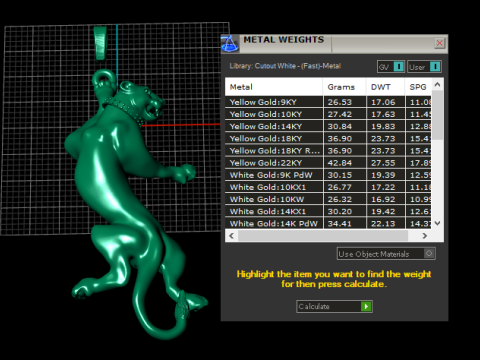Select Yellow Gold:10KY row
The width and height of the screenshot is (480, 360).
point(328,114)
